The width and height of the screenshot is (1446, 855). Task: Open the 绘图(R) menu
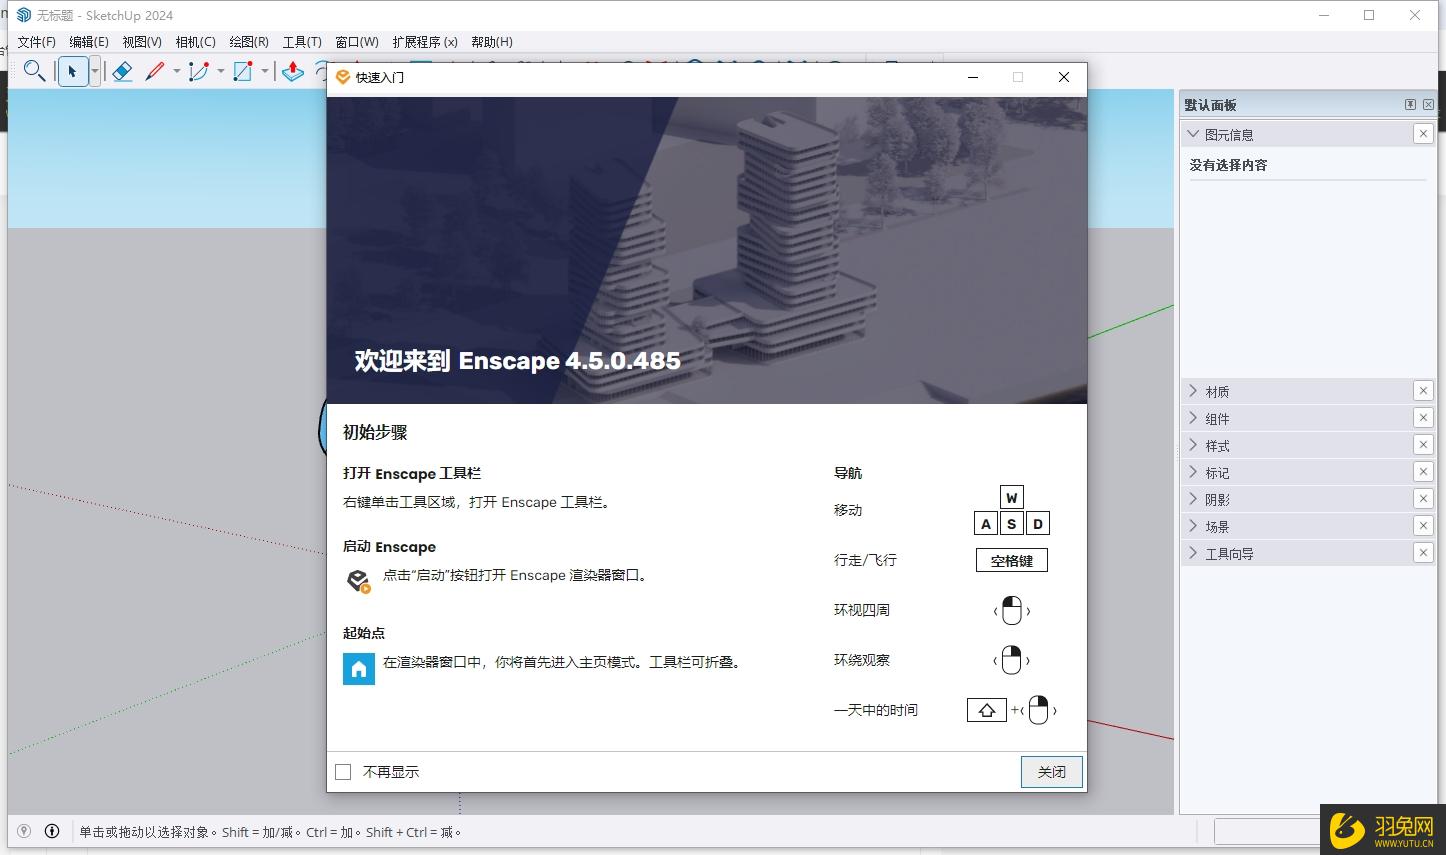click(x=249, y=42)
